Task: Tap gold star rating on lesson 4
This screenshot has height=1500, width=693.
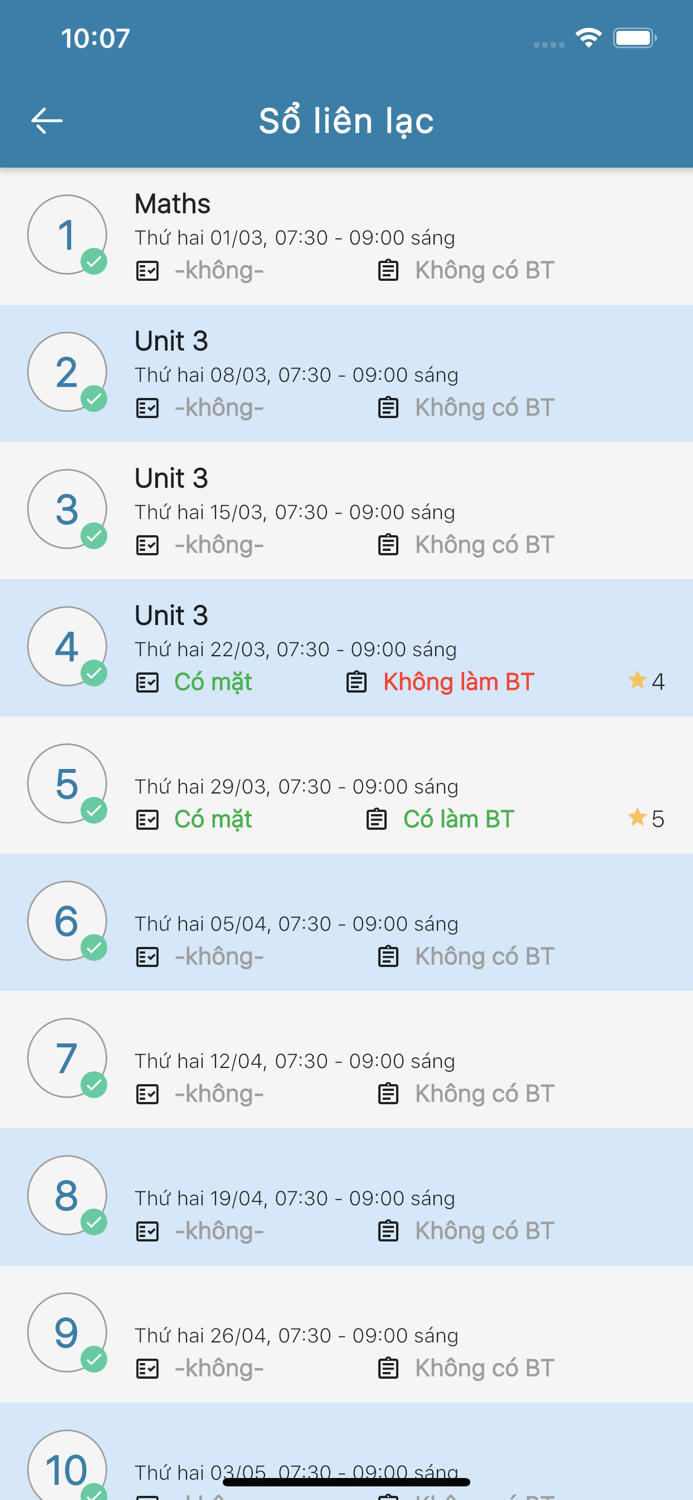Action: pos(637,681)
